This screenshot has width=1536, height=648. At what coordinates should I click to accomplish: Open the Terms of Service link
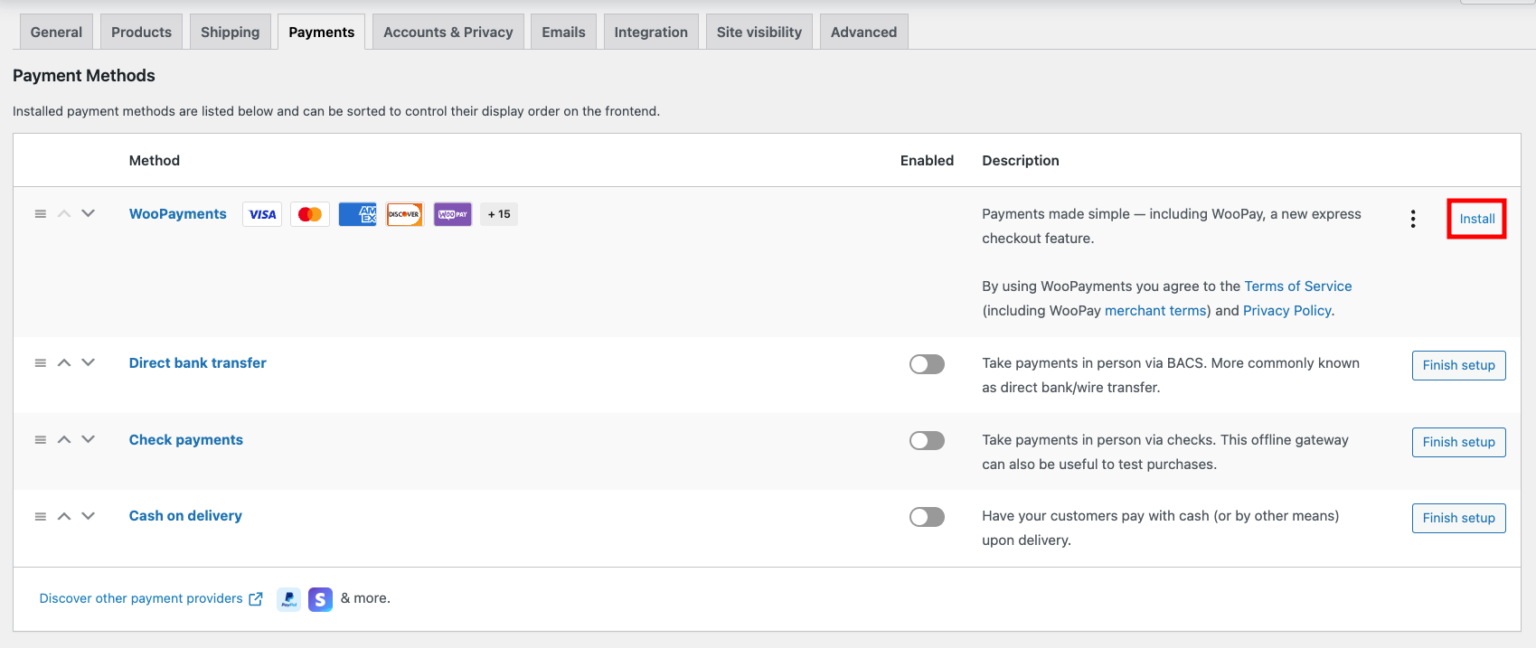point(1298,286)
